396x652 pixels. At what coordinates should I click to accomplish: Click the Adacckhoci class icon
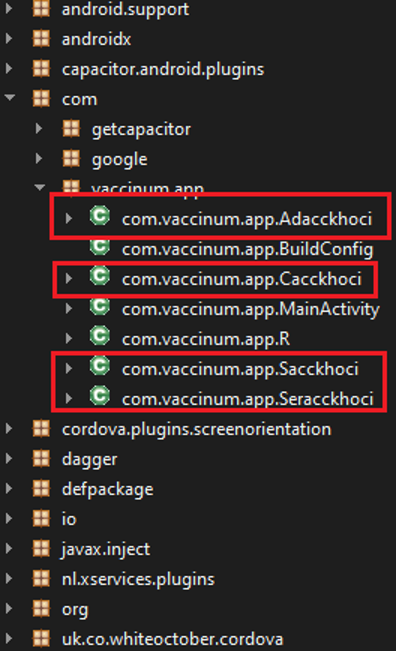point(100,216)
